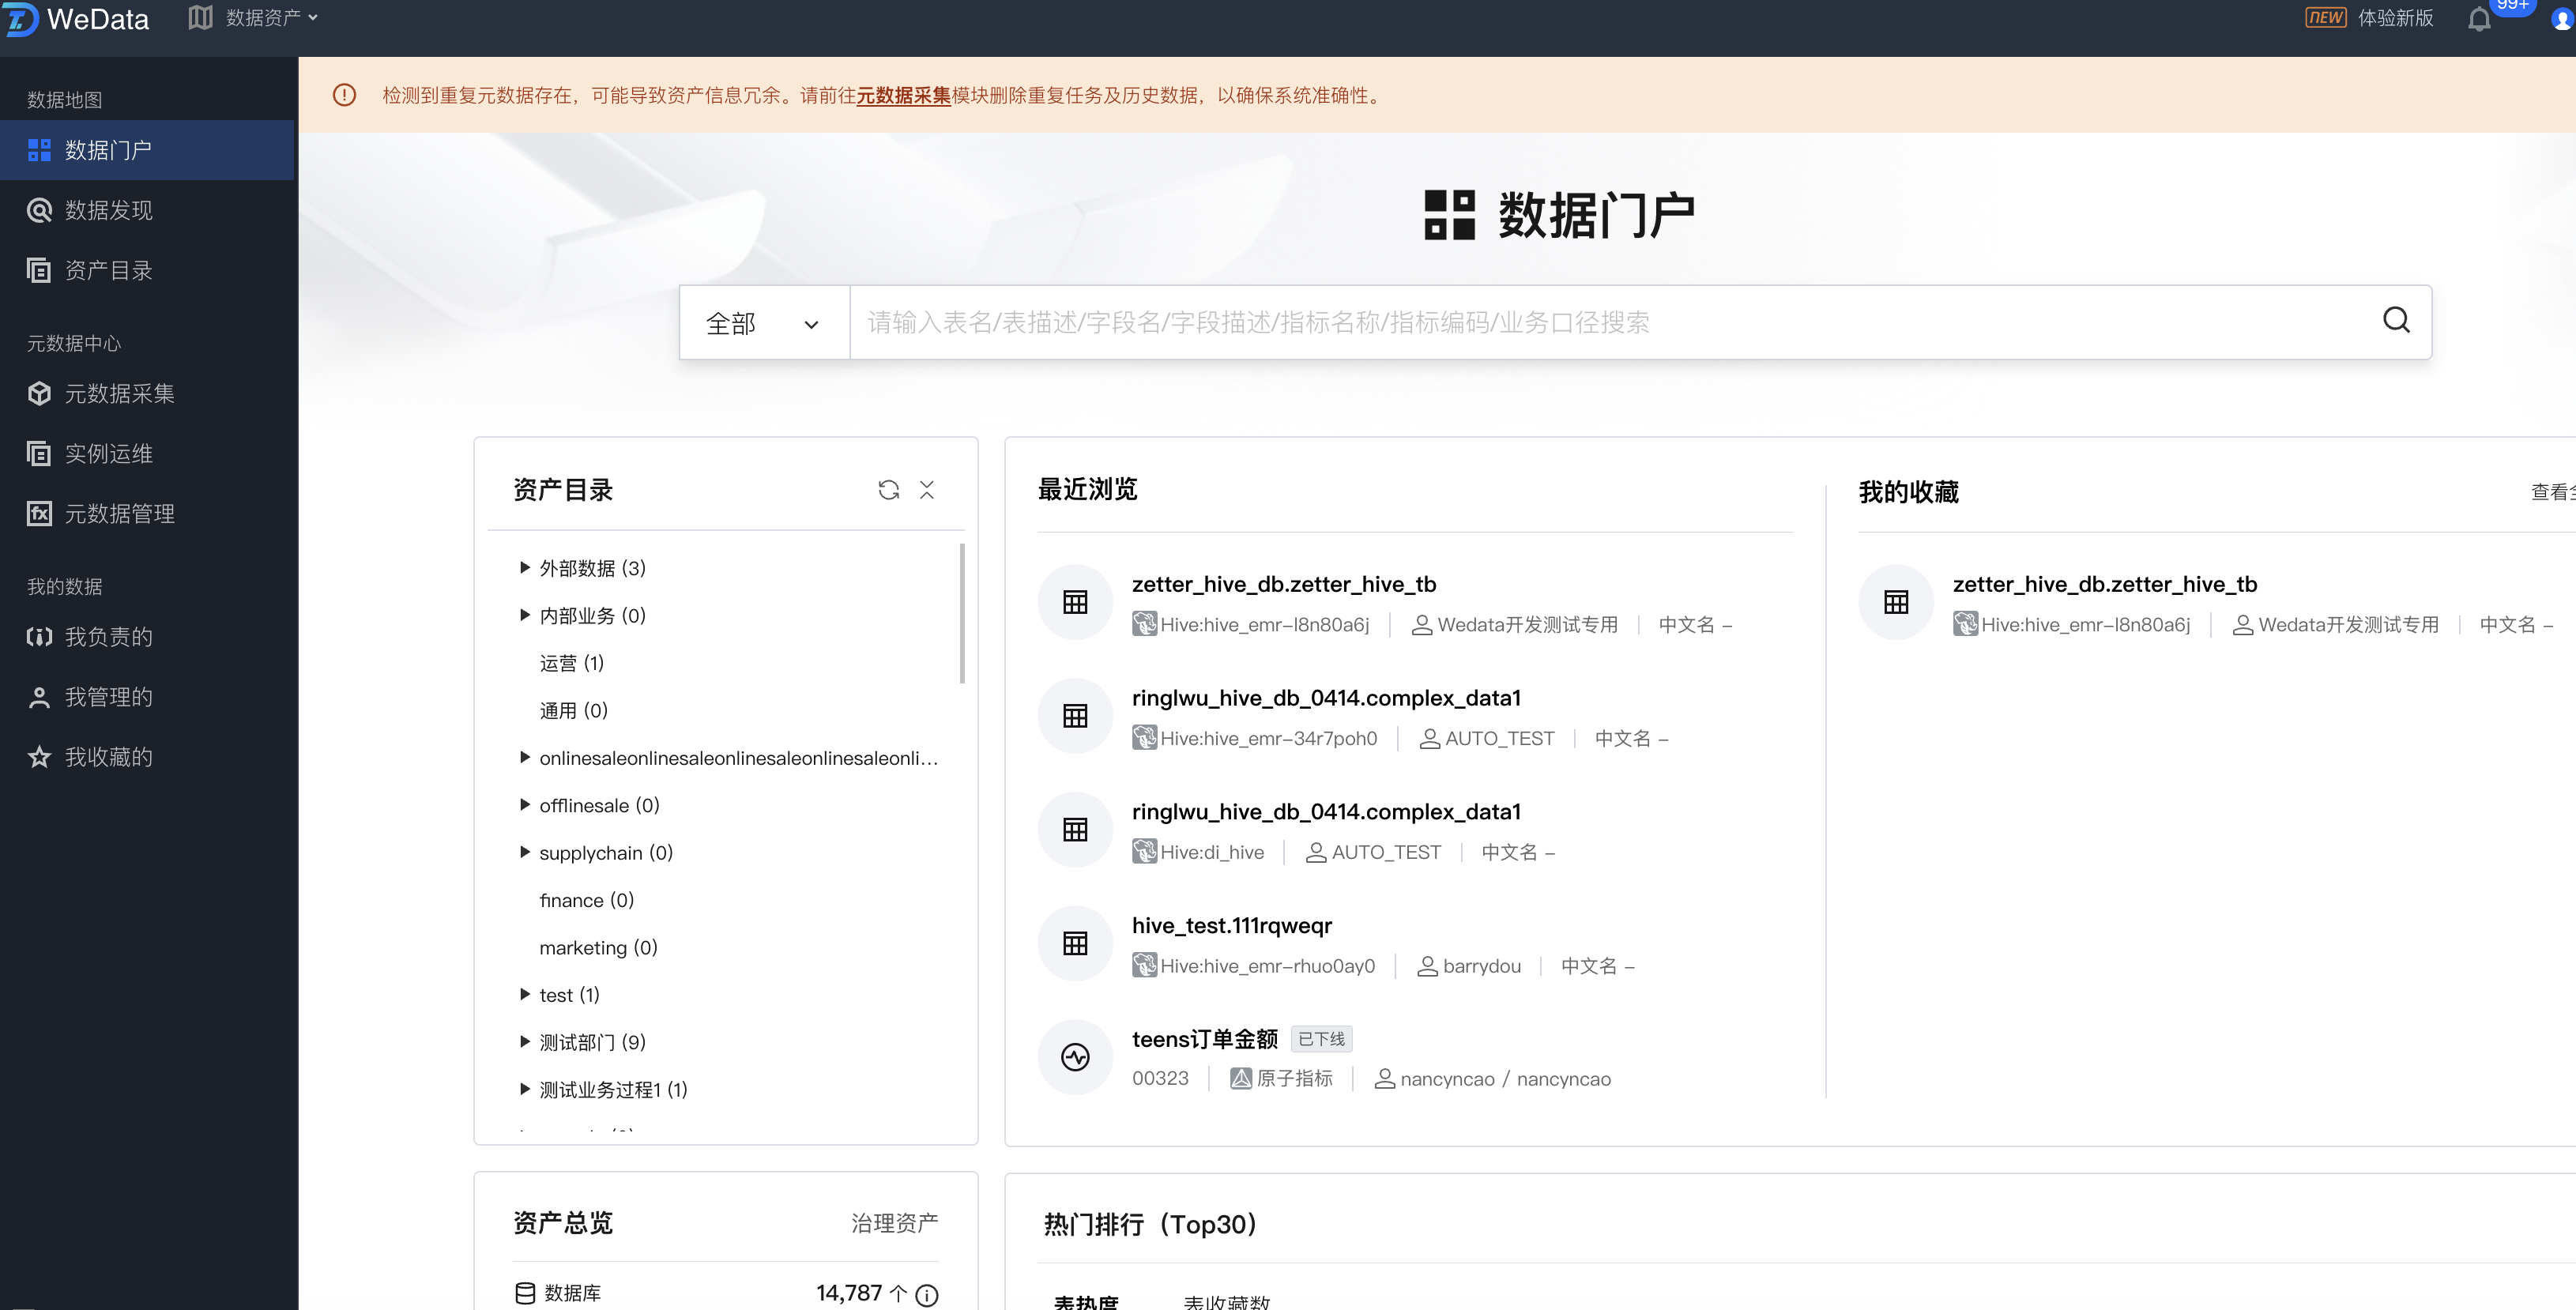Screen dimensions: 2576x1310
Task: Click the 元数据管理 fx icon in the sidebar
Action: pos(39,513)
